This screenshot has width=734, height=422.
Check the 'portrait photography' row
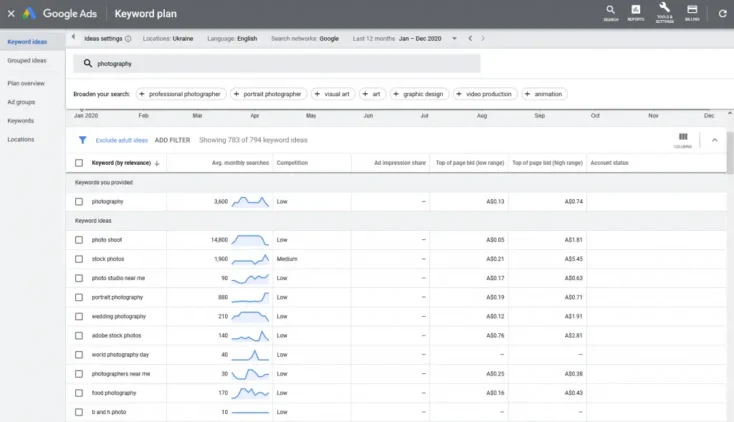coord(79,297)
